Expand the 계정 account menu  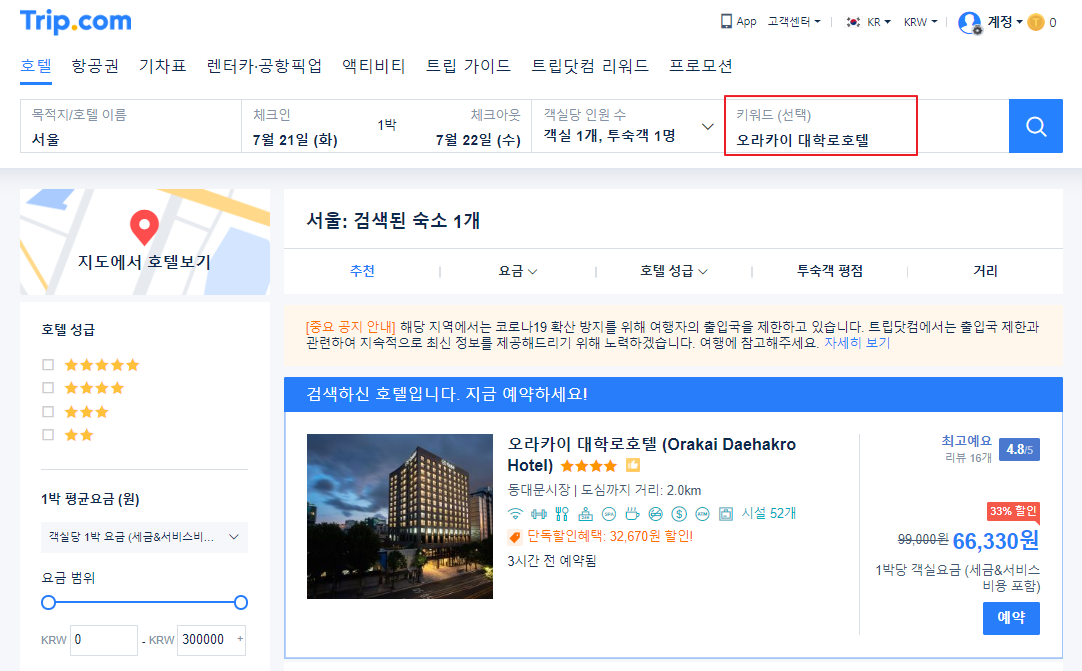click(x=1005, y=22)
